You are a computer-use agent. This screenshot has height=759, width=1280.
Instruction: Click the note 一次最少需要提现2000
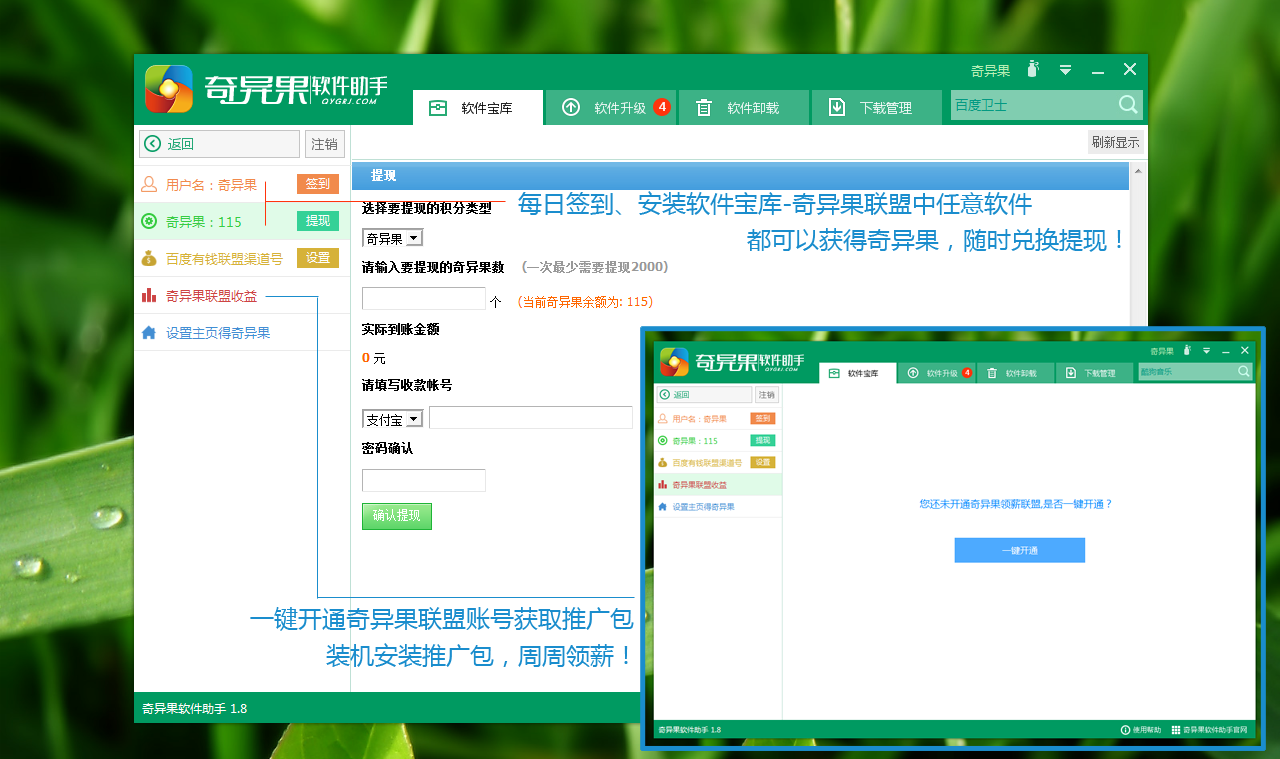tap(595, 267)
